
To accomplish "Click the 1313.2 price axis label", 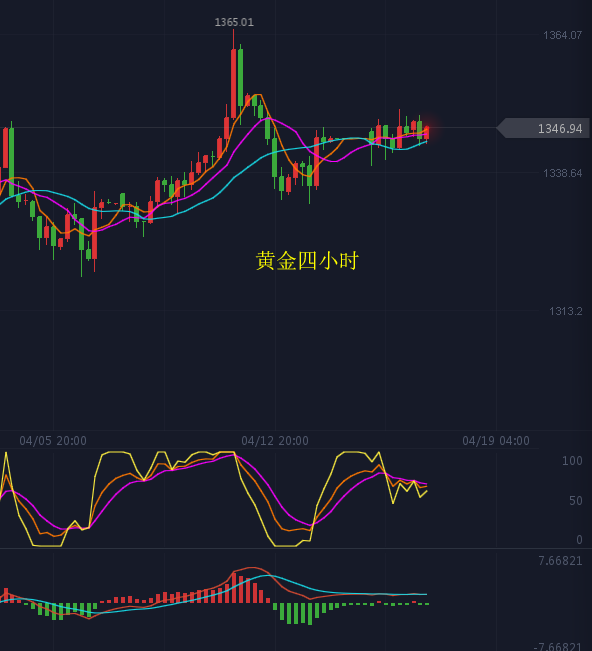I will click(x=565, y=311).
